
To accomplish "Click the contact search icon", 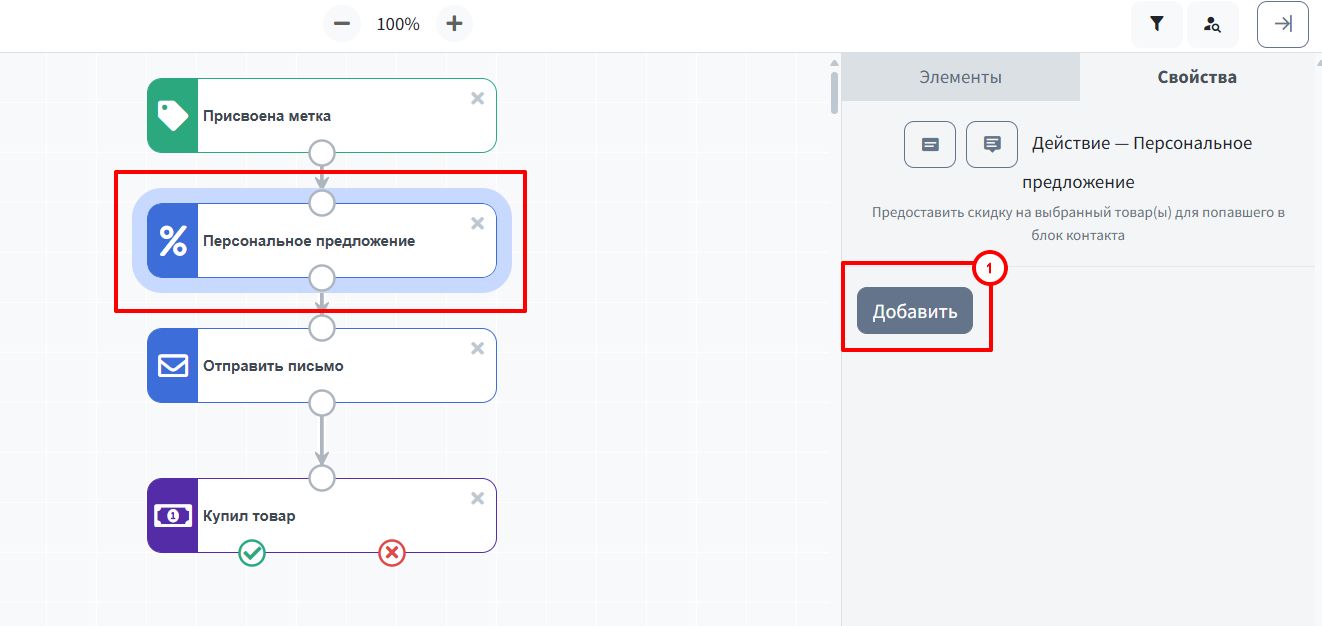I will [x=1213, y=24].
